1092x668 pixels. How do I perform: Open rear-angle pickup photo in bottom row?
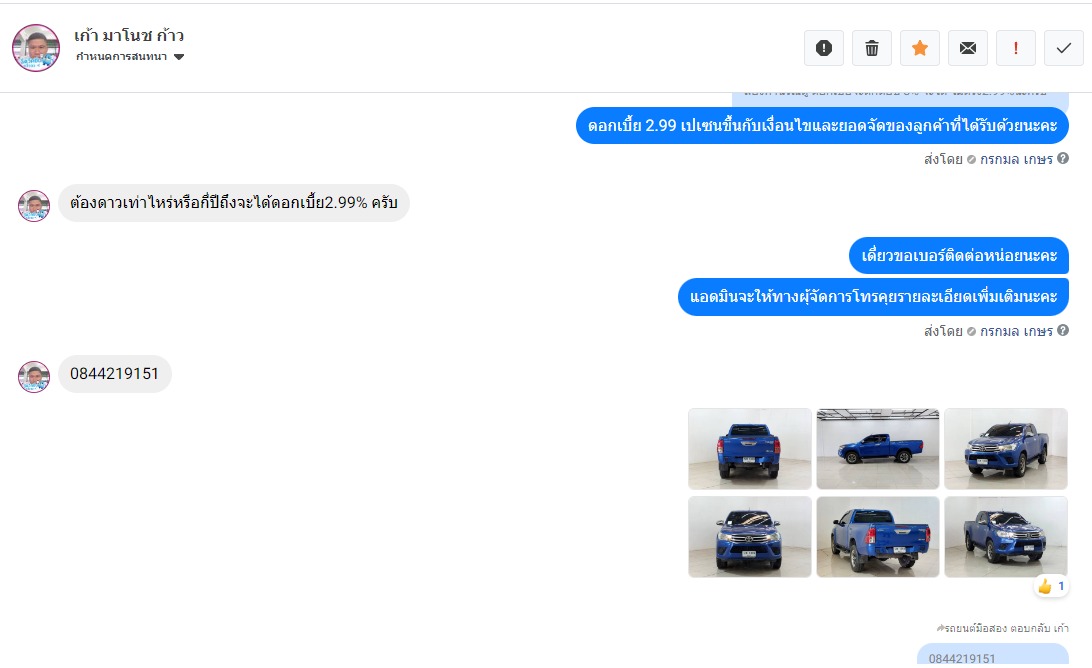pyautogui.click(x=878, y=537)
